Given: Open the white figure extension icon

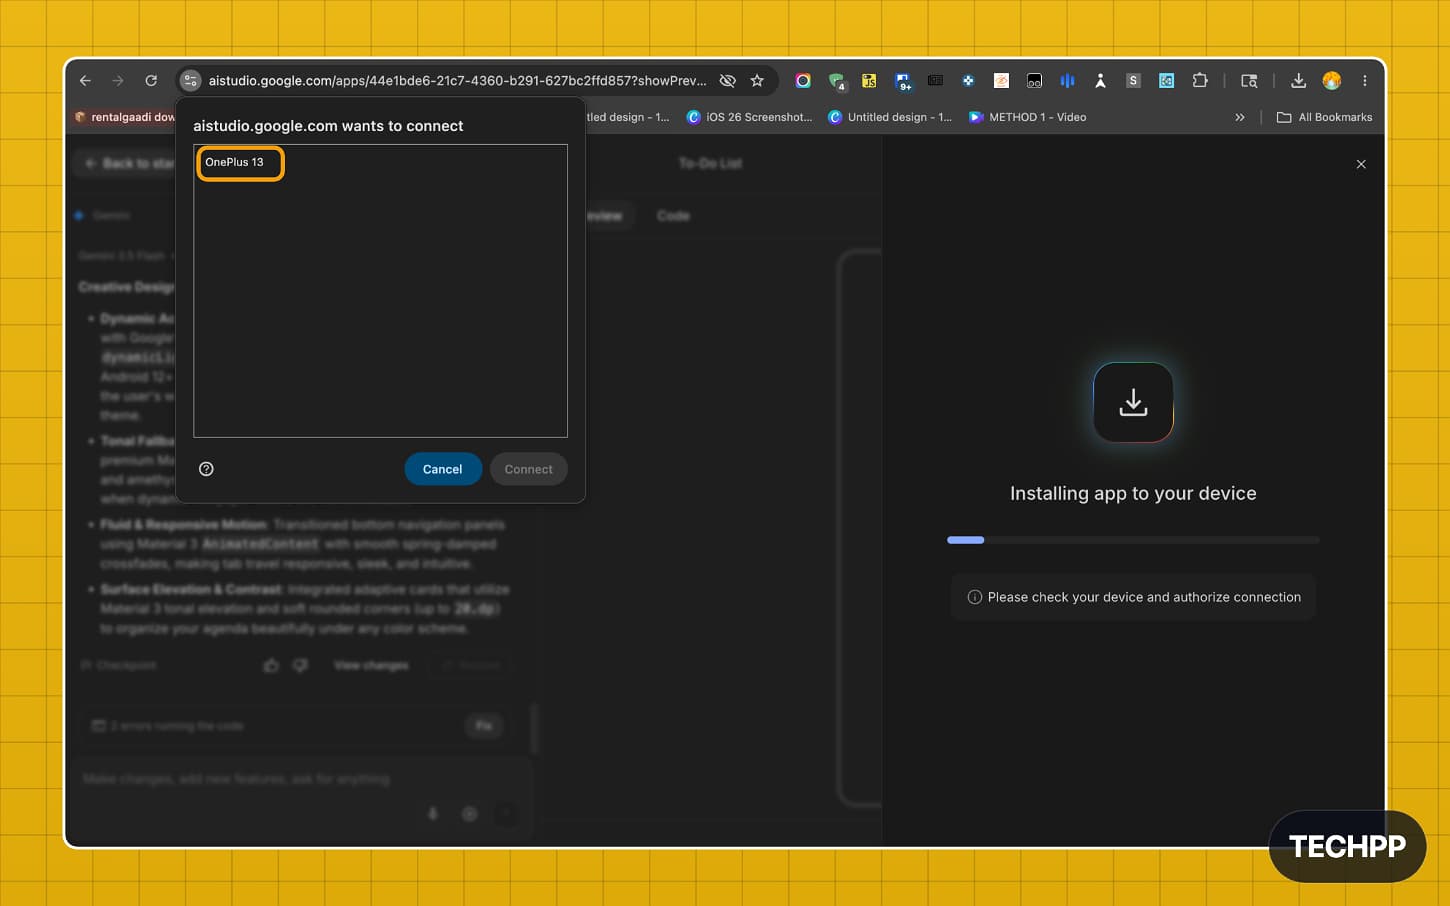Looking at the screenshot, I should click(x=1100, y=81).
